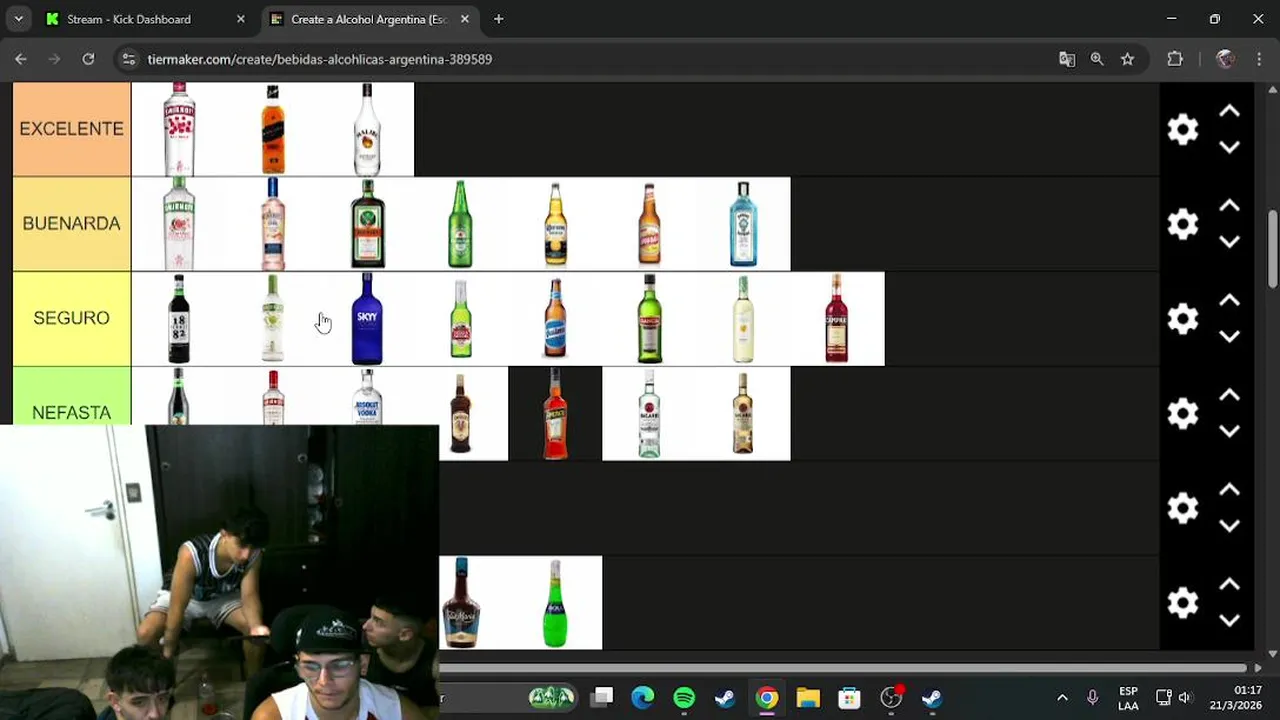Pick the Johnnie Walker bottle in EXCELENTE
Viewport: 1280px width, 720px height.
click(273, 130)
